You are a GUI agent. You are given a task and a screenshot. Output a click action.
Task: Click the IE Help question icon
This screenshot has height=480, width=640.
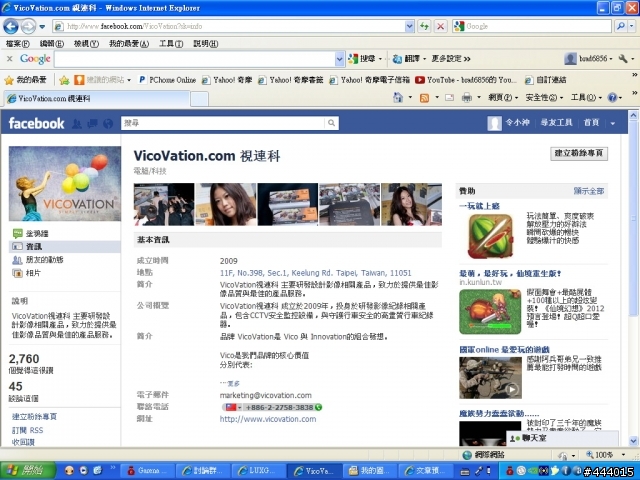pyautogui.click(x=612, y=98)
